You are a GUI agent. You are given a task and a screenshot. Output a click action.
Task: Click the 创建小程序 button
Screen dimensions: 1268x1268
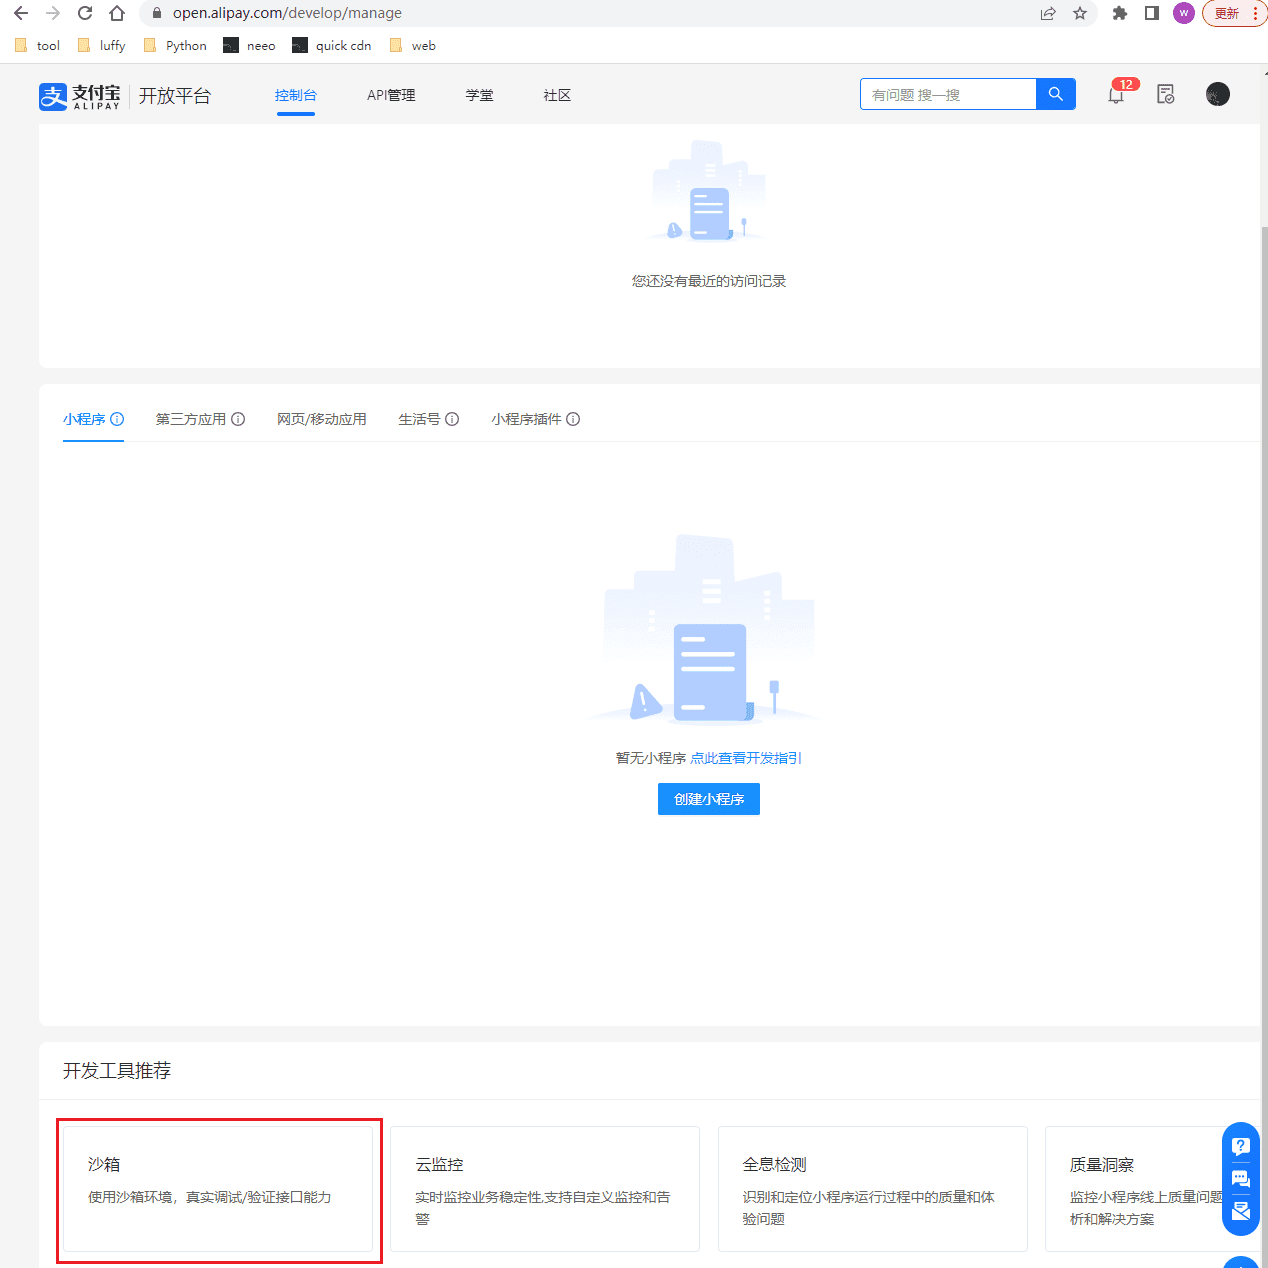click(708, 799)
